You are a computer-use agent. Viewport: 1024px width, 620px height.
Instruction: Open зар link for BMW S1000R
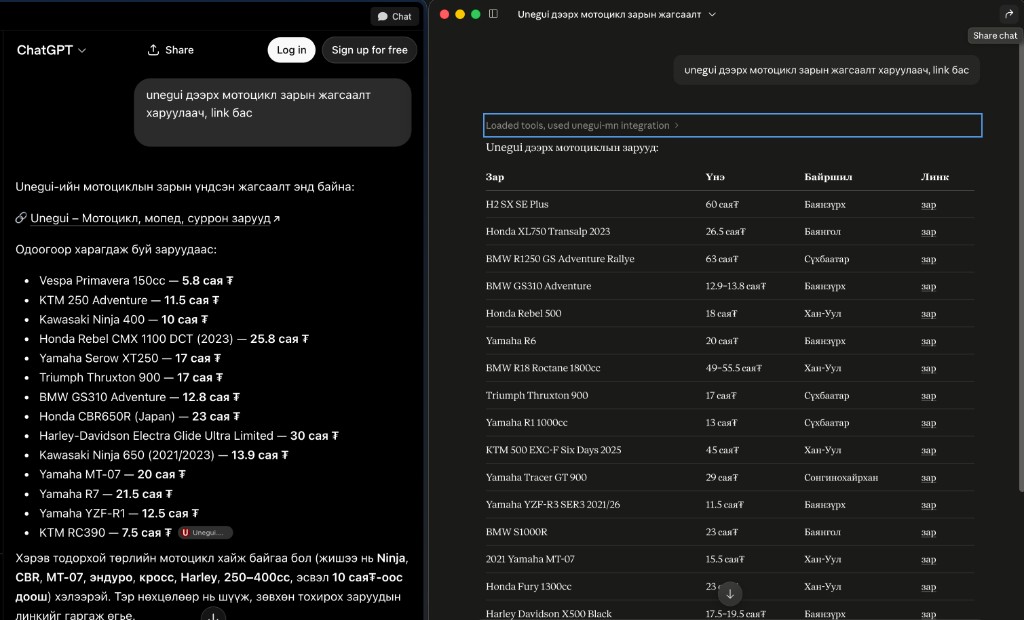[x=928, y=532]
